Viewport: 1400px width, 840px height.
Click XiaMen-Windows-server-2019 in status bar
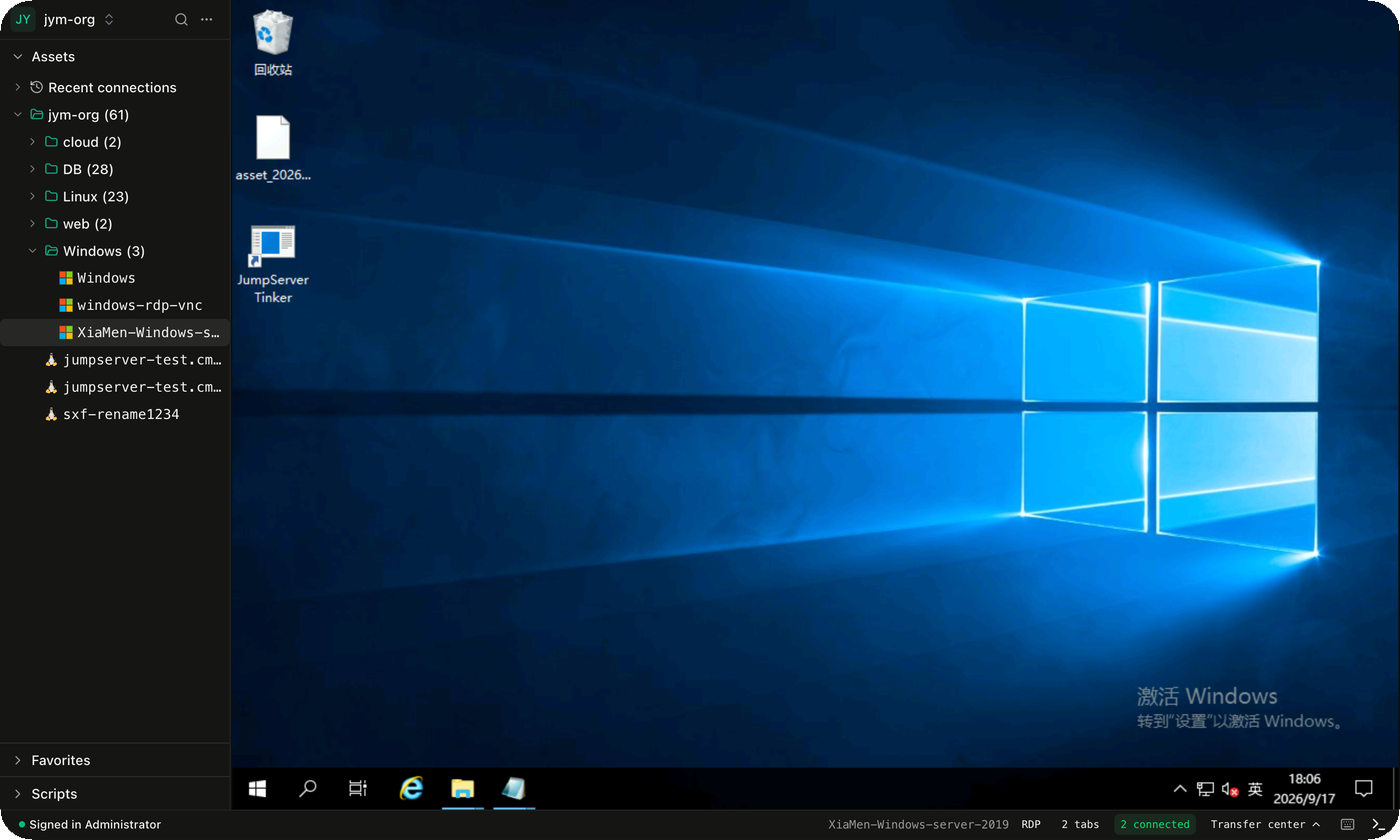(918, 825)
